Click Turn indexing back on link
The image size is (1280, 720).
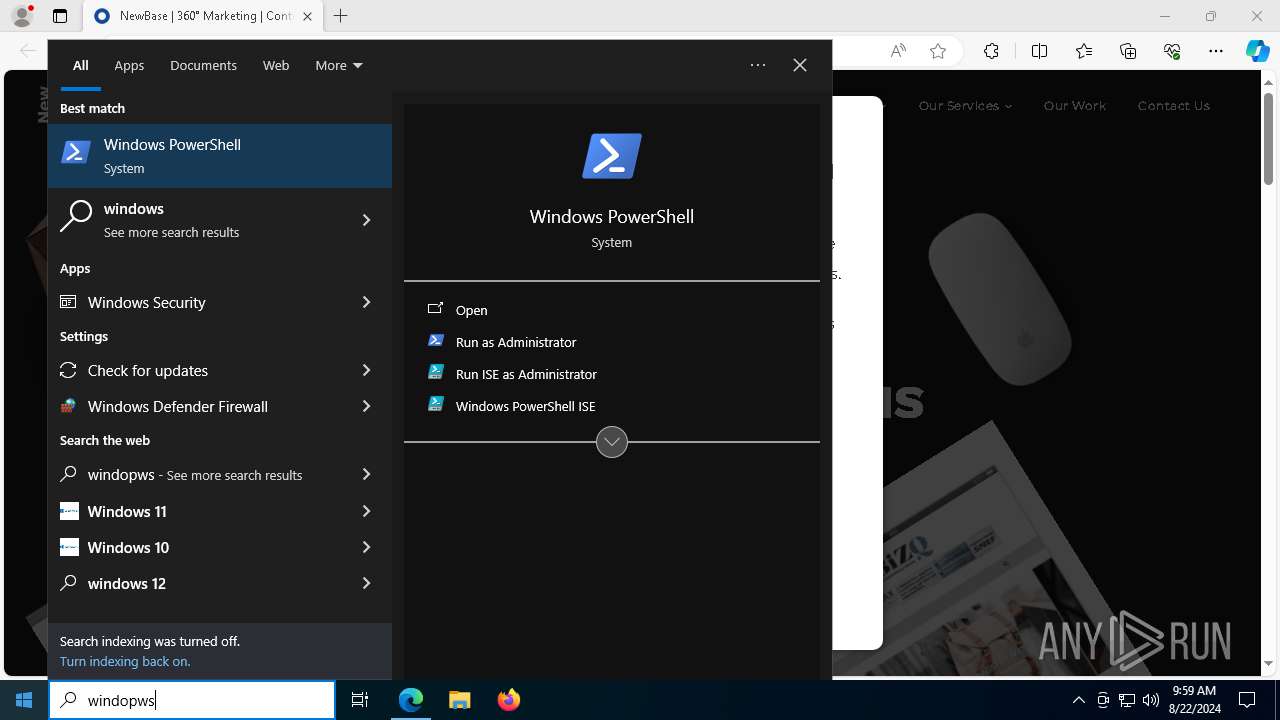125,661
